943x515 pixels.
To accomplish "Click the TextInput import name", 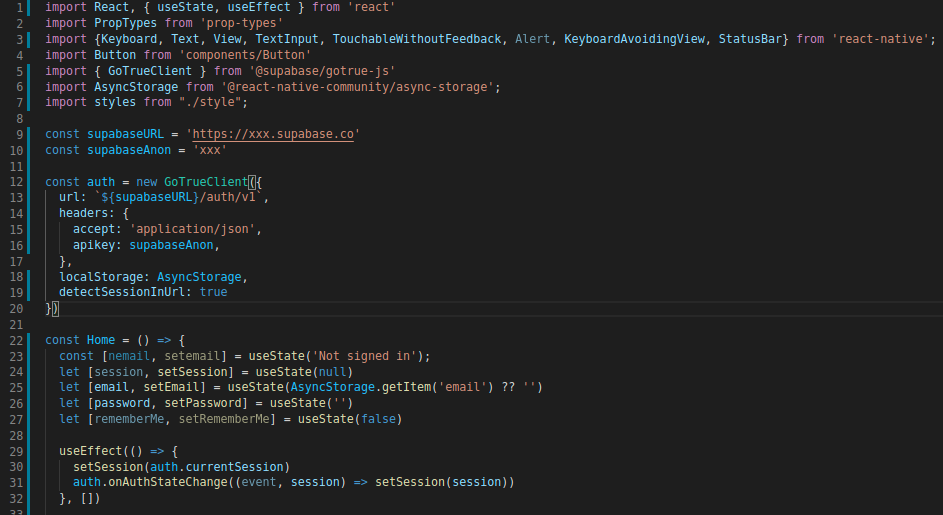I will tap(287, 39).
